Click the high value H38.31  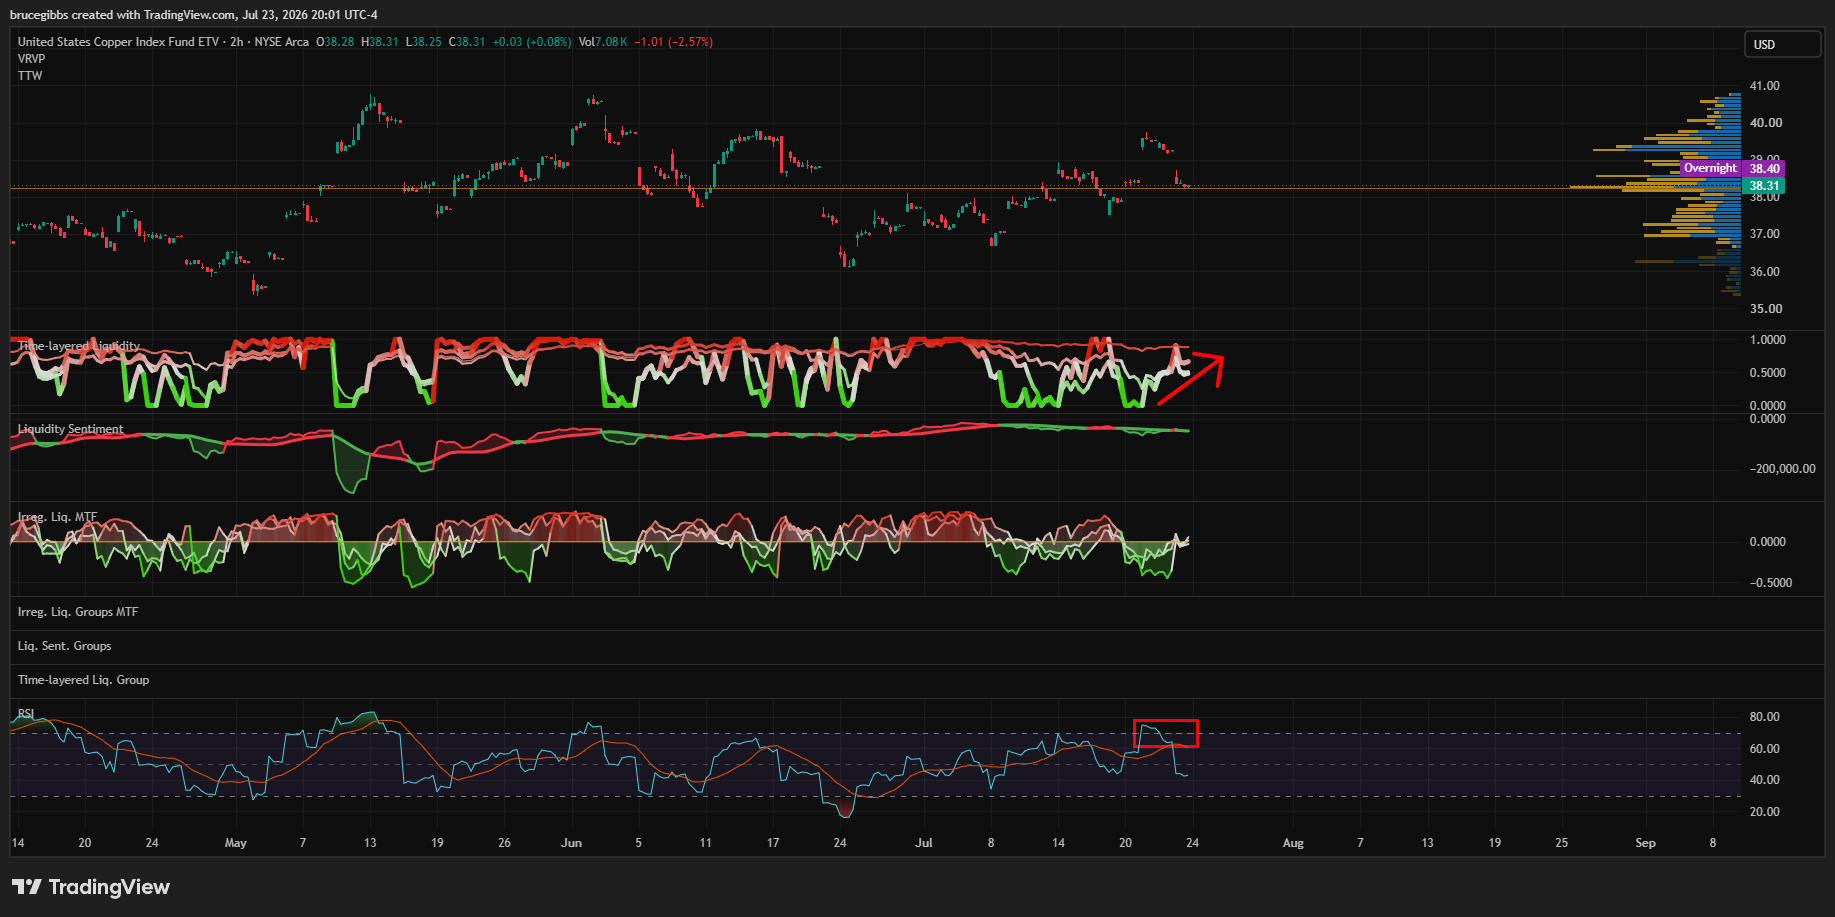pos(380,42)
